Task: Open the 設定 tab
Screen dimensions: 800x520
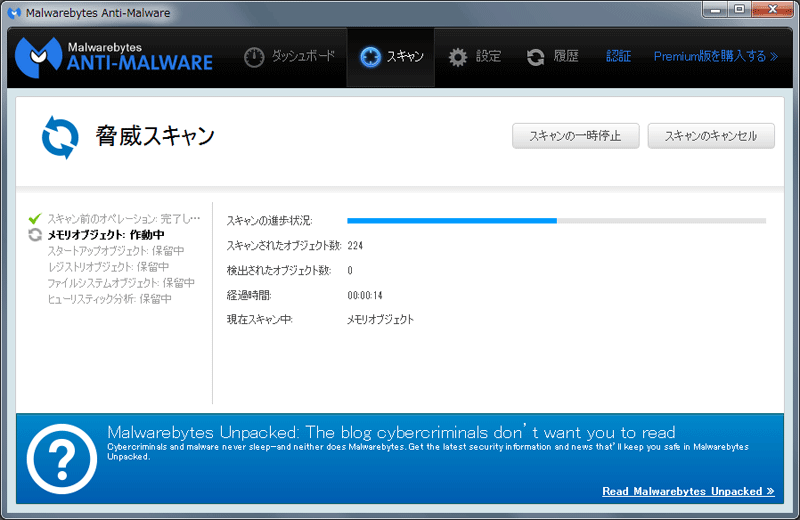Action: (474, 57)
